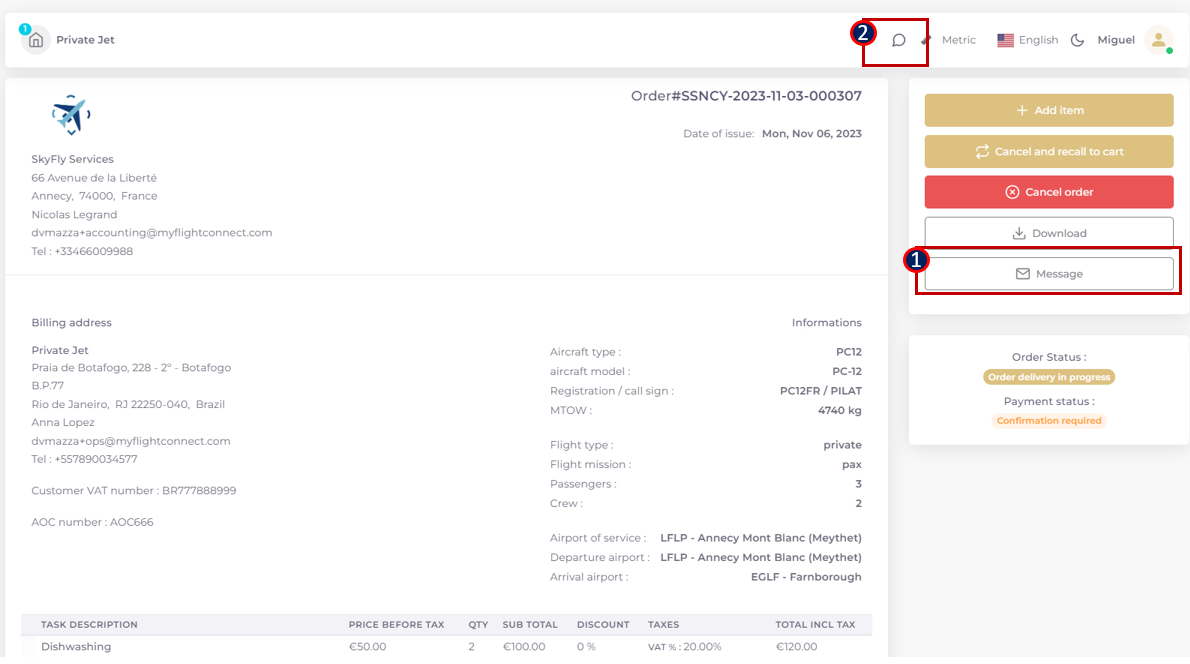Open the Message button
This screenshot has width=1190, height=664.
point(1049,274)
